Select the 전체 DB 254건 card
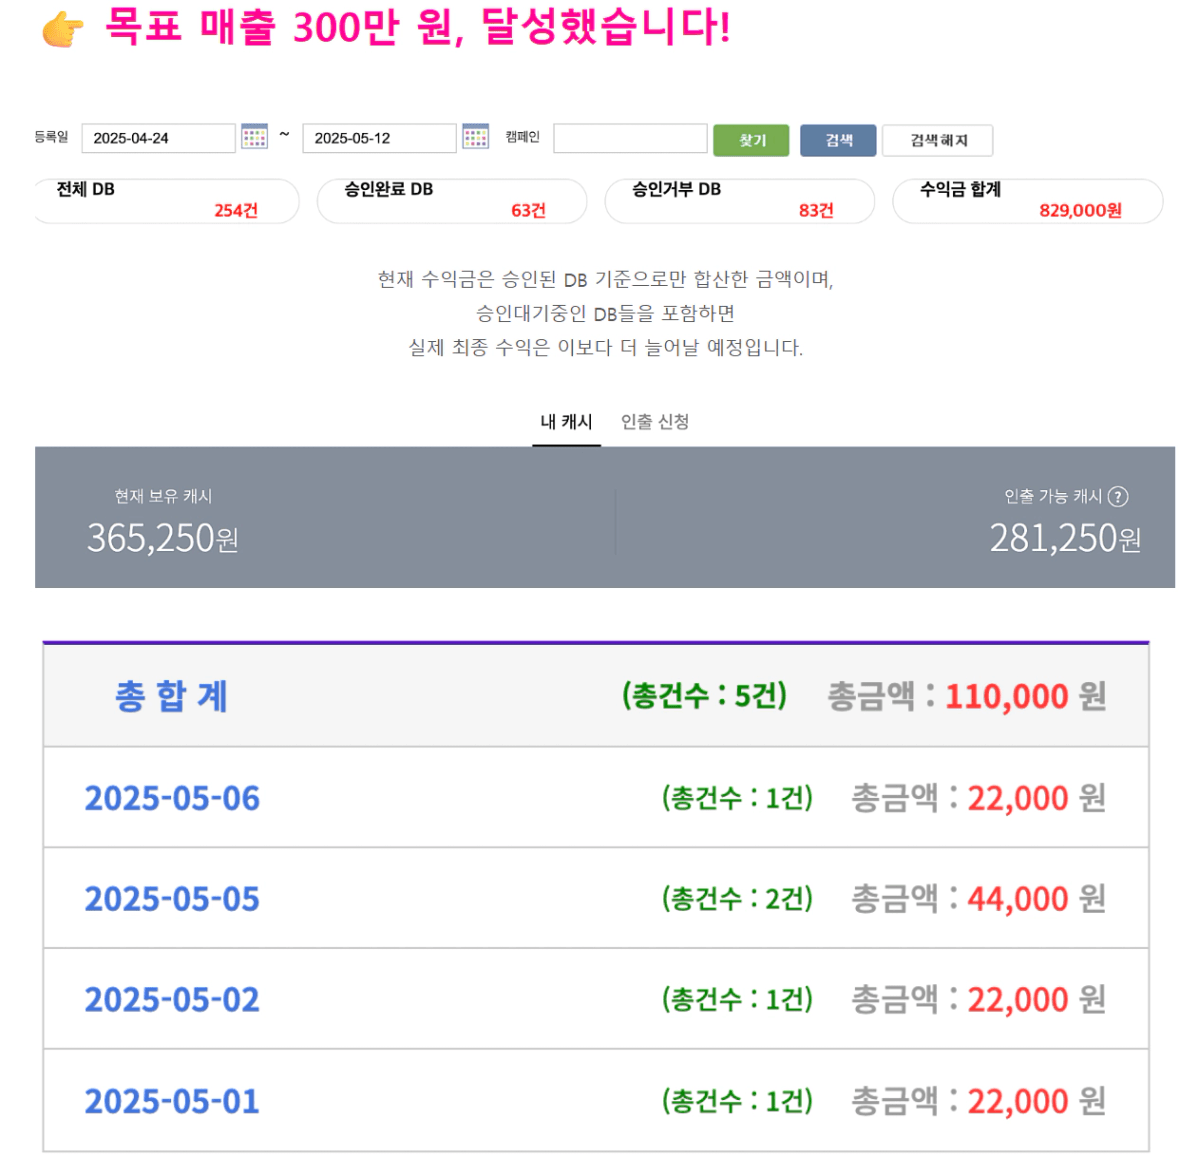 coord(166,200)
